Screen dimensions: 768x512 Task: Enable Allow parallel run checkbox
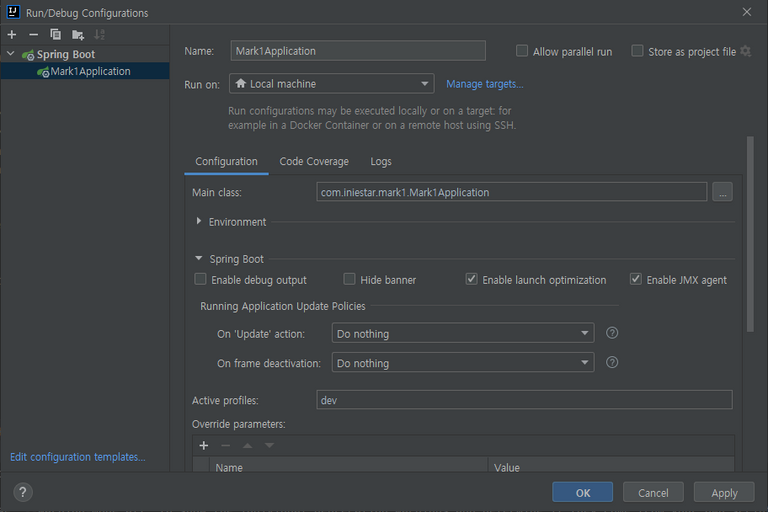tap(522, 51)
